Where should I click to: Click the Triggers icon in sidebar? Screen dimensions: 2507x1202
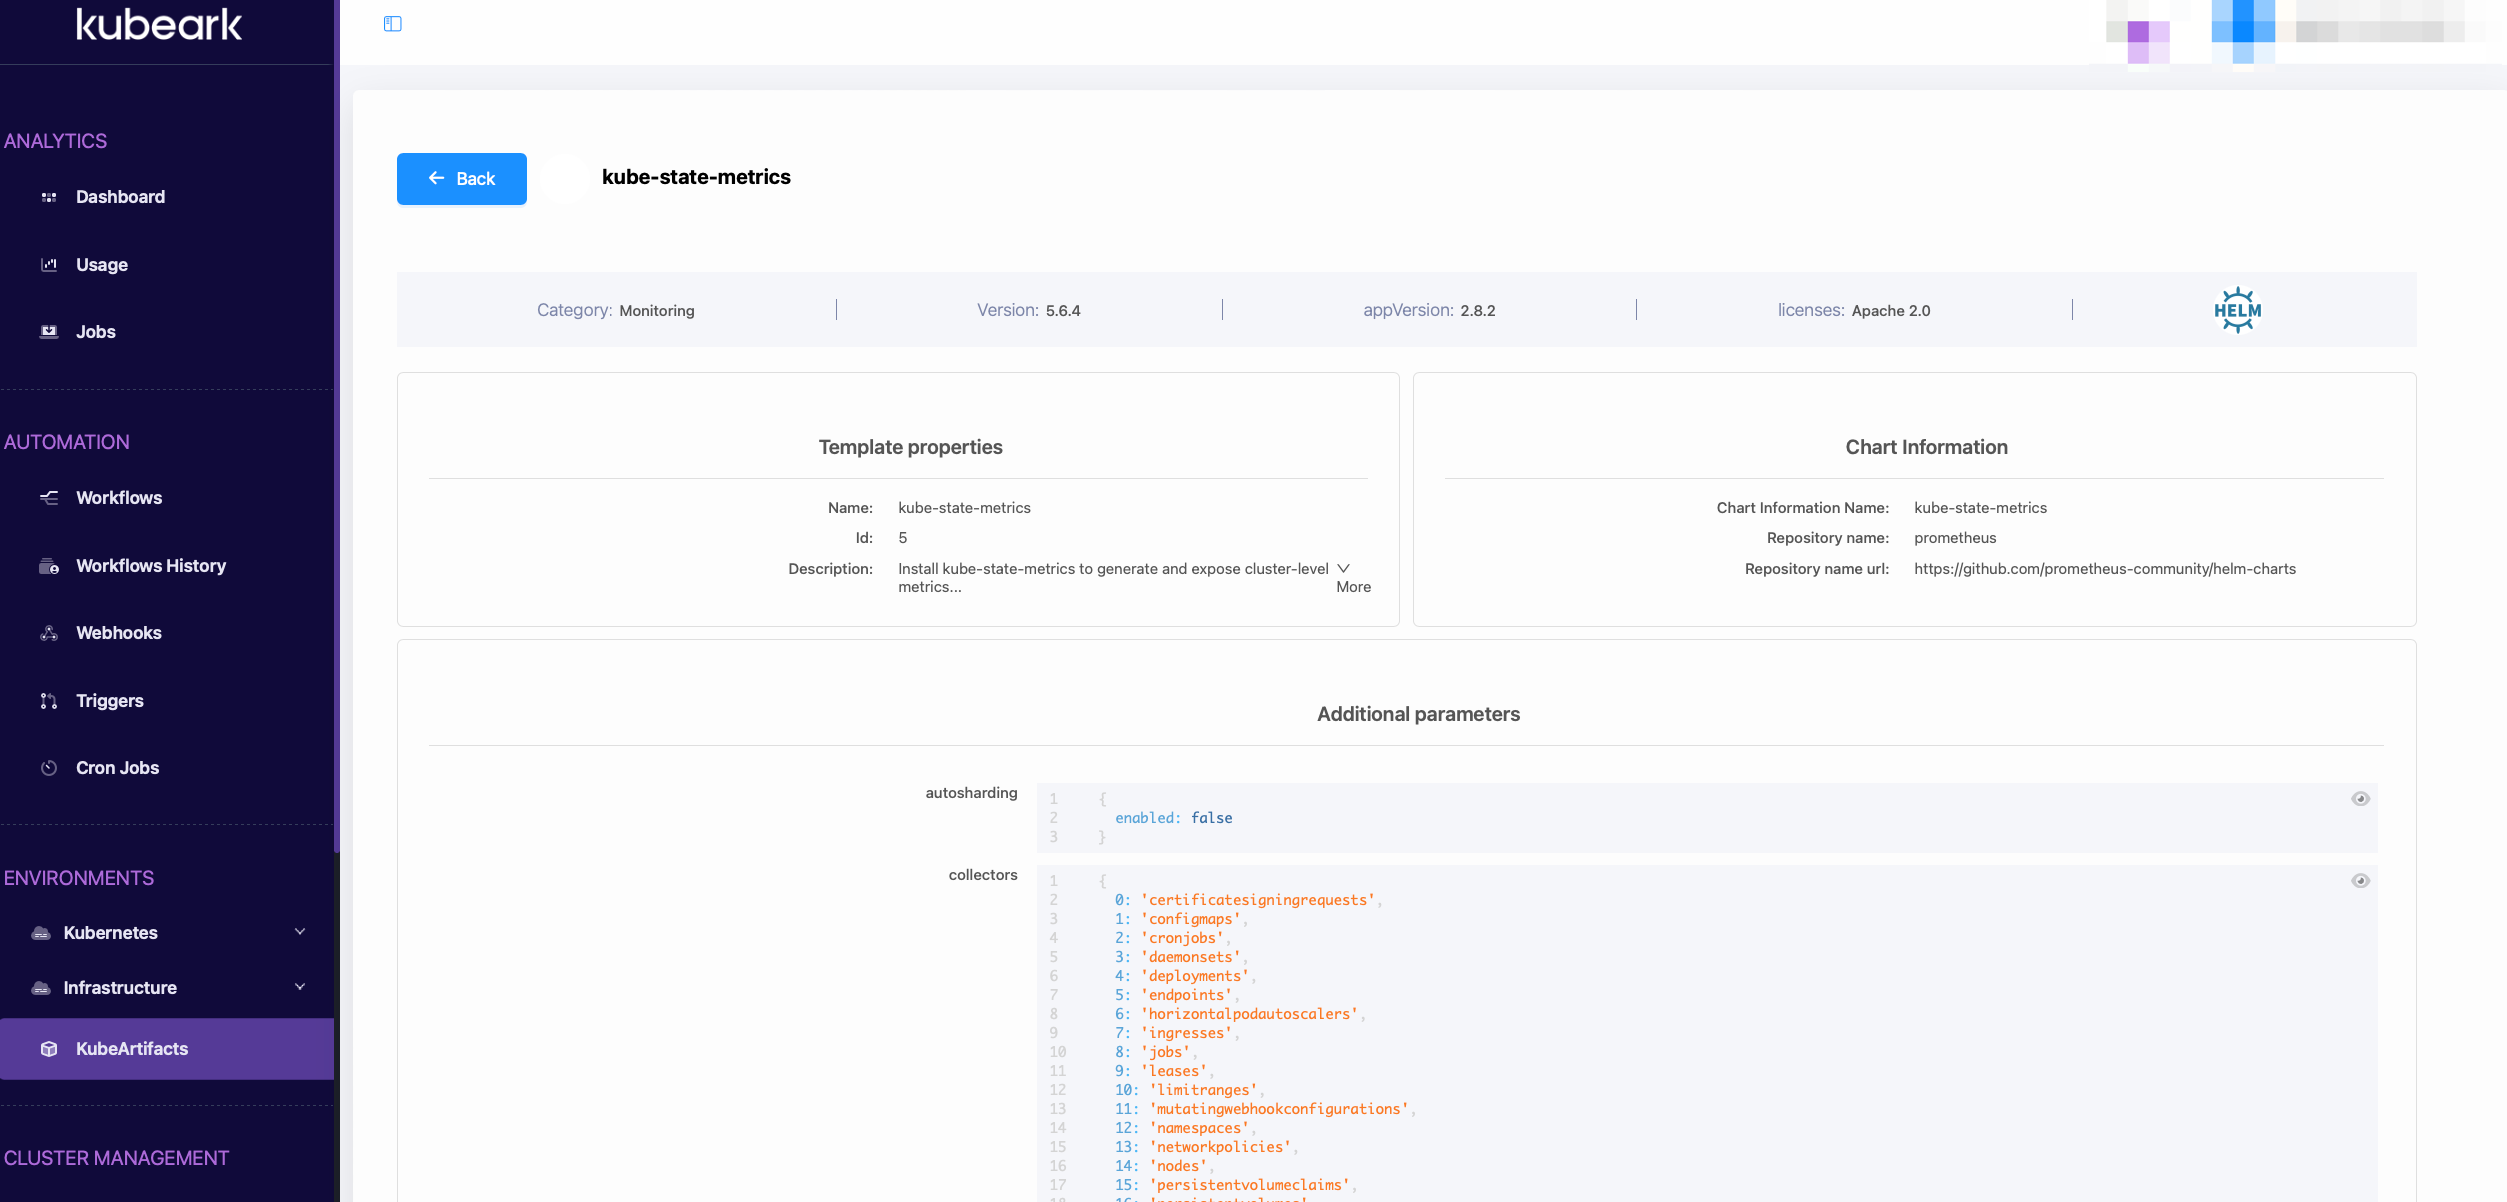click(48, 701)
